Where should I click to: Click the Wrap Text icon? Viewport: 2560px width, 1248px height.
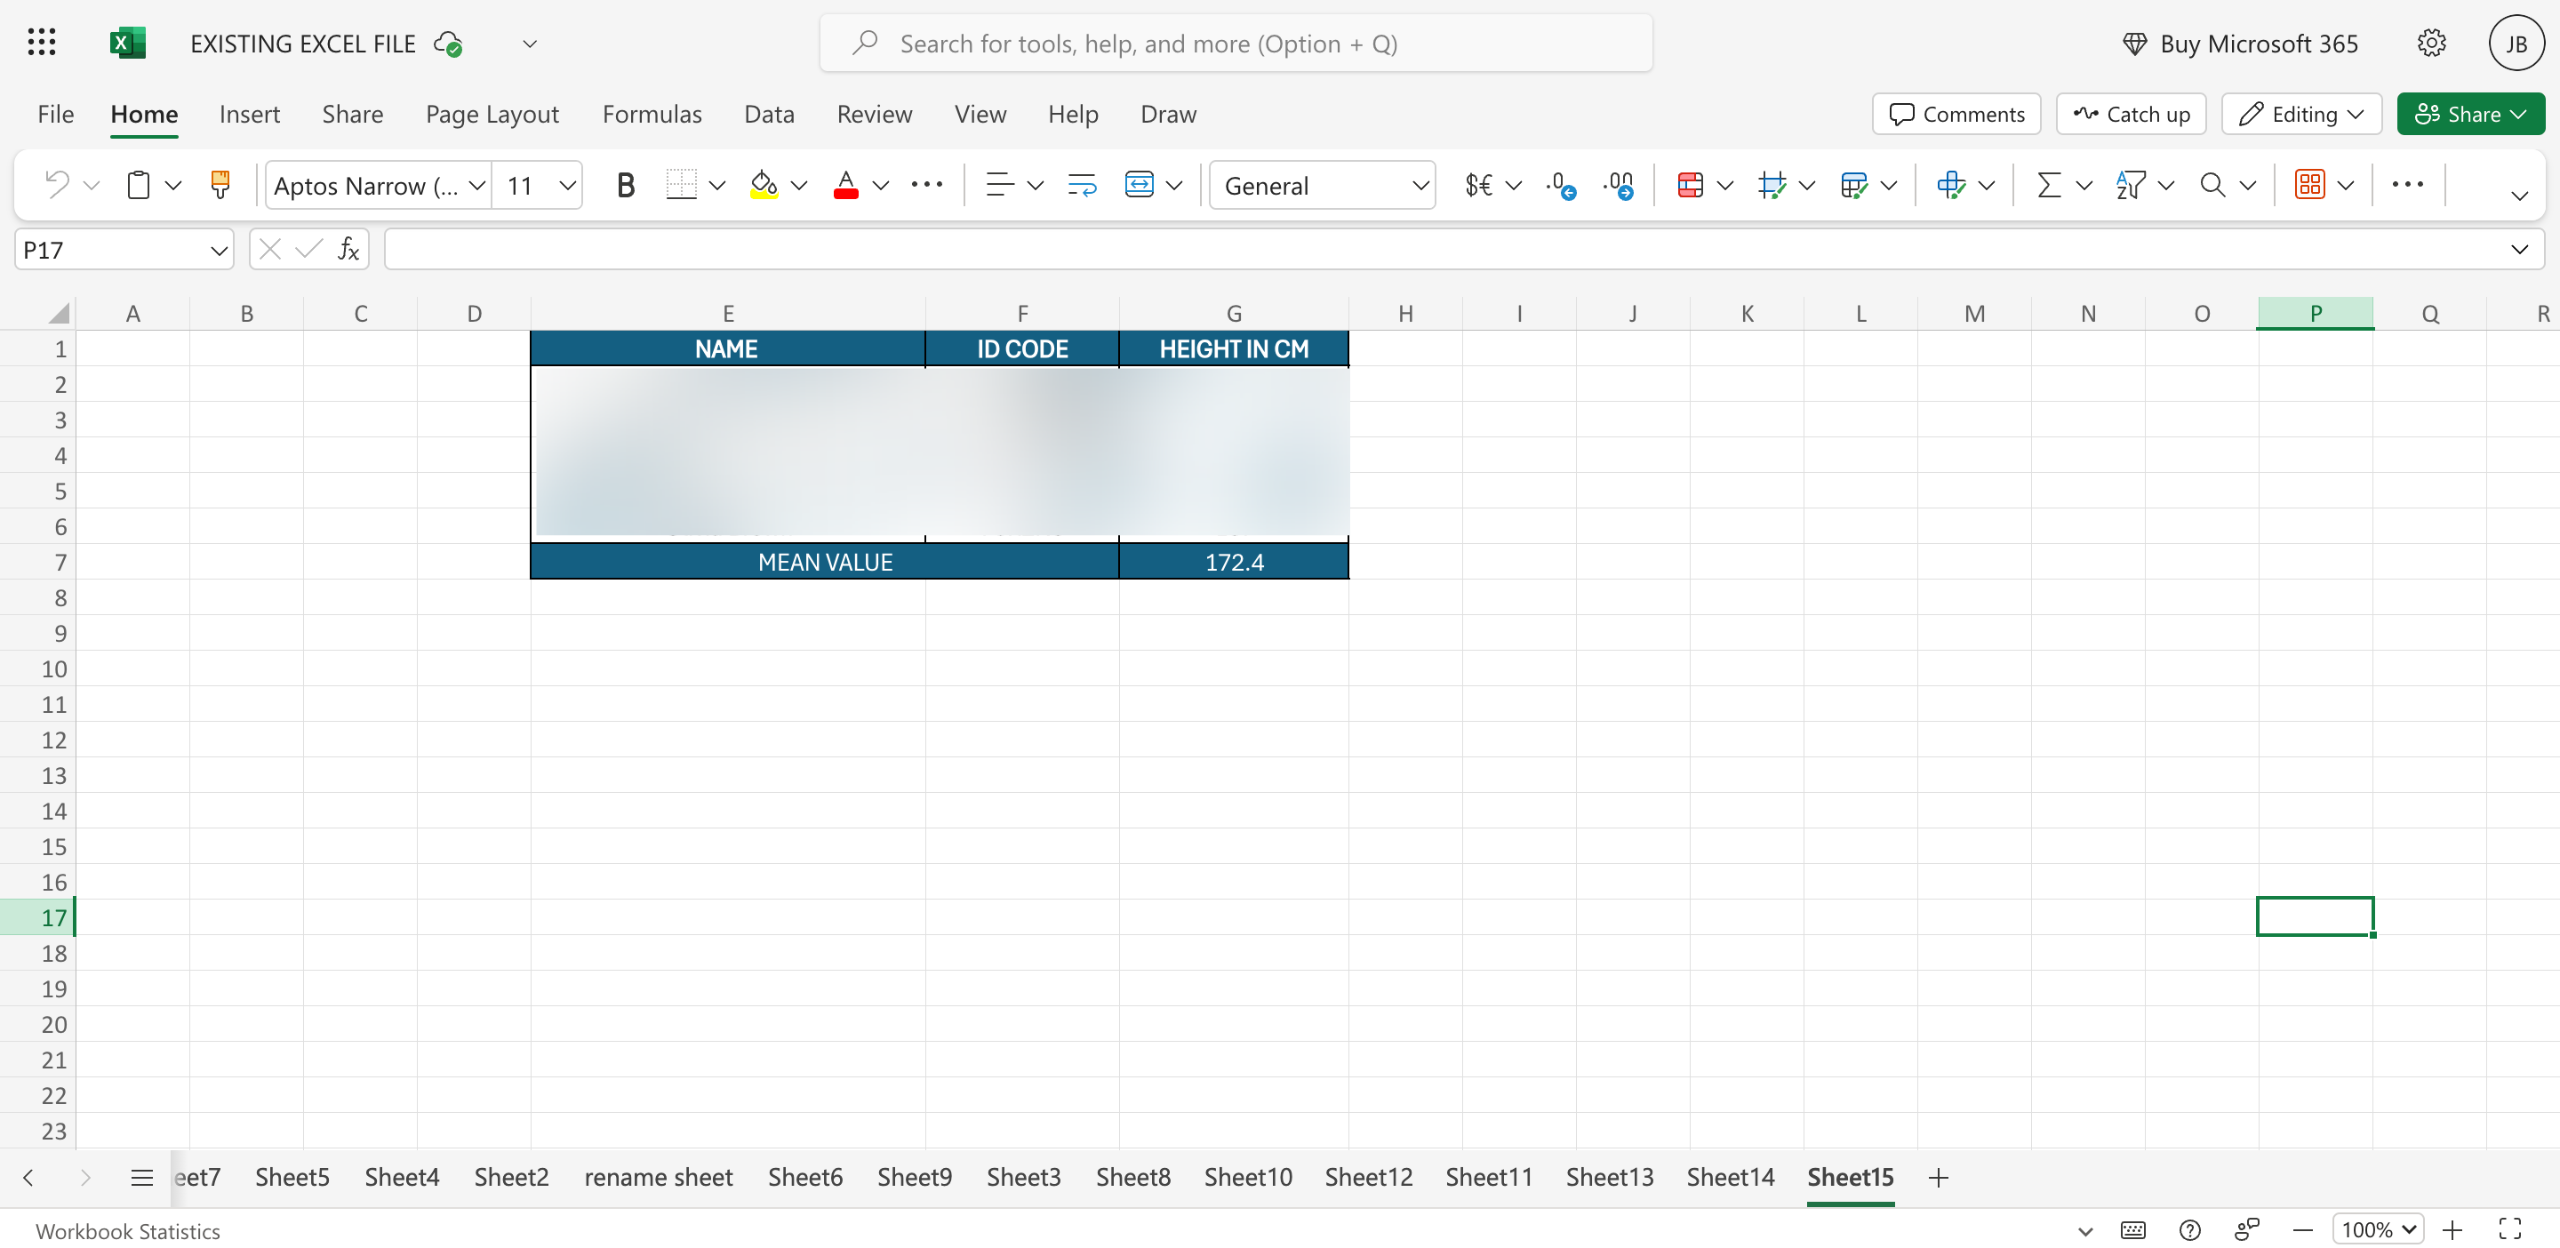pyautogui.click(x=1082, y=185)
